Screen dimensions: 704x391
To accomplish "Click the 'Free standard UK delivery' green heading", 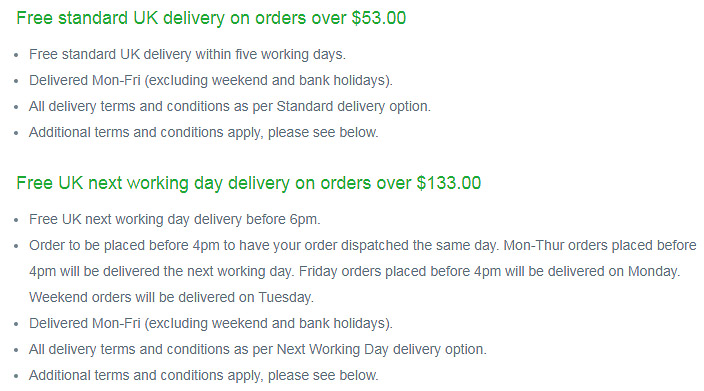I will (211, 18).
